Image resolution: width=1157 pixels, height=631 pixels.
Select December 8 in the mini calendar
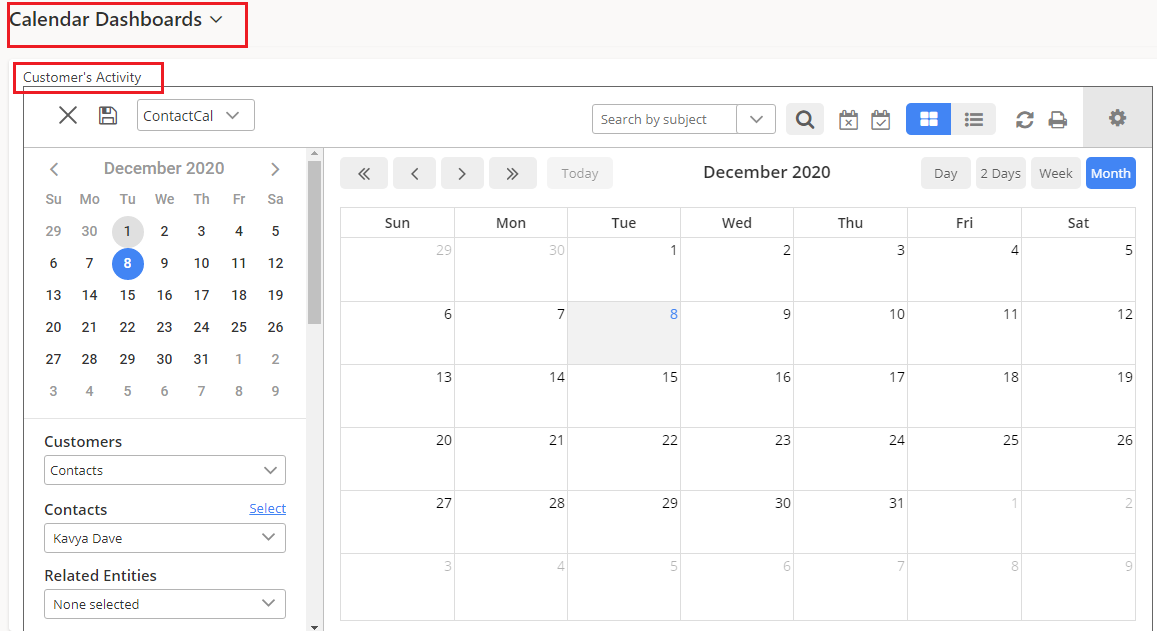click(x=128, y=263)
